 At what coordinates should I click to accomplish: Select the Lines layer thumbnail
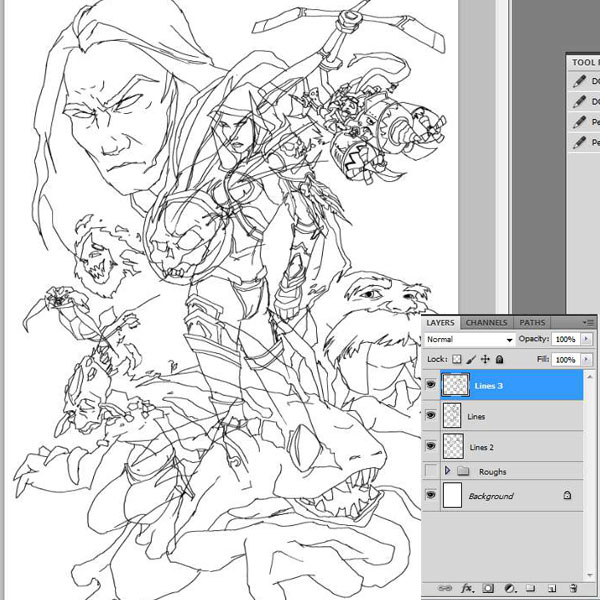point(452,416)
